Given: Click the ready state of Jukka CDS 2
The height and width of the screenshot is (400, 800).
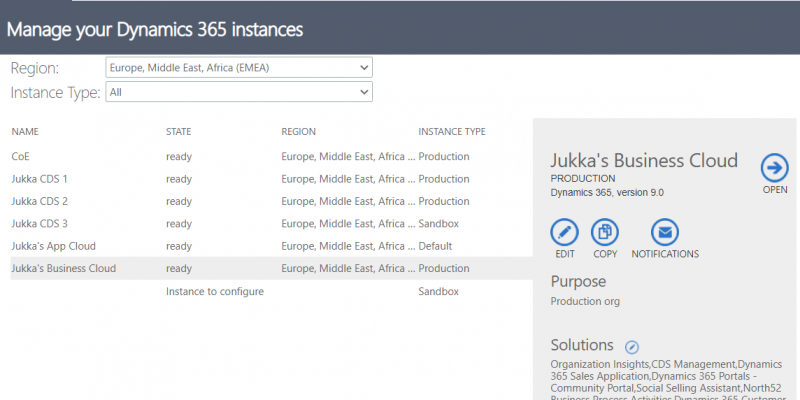Looking at the screenshot, I should click(179, 202).
